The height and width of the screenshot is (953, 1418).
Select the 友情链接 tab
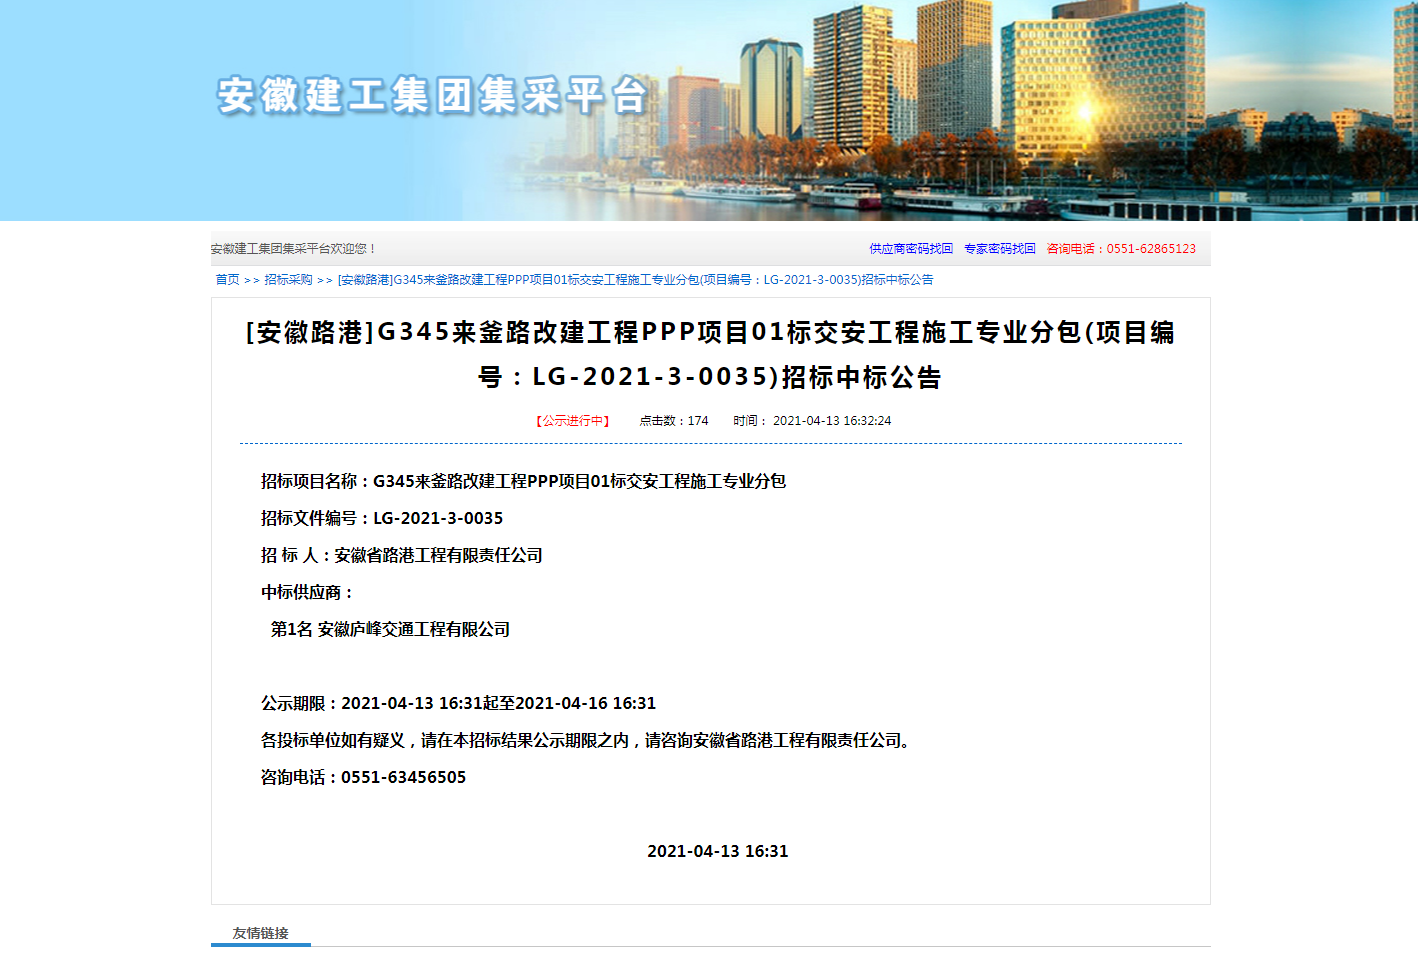coord(260,933)
